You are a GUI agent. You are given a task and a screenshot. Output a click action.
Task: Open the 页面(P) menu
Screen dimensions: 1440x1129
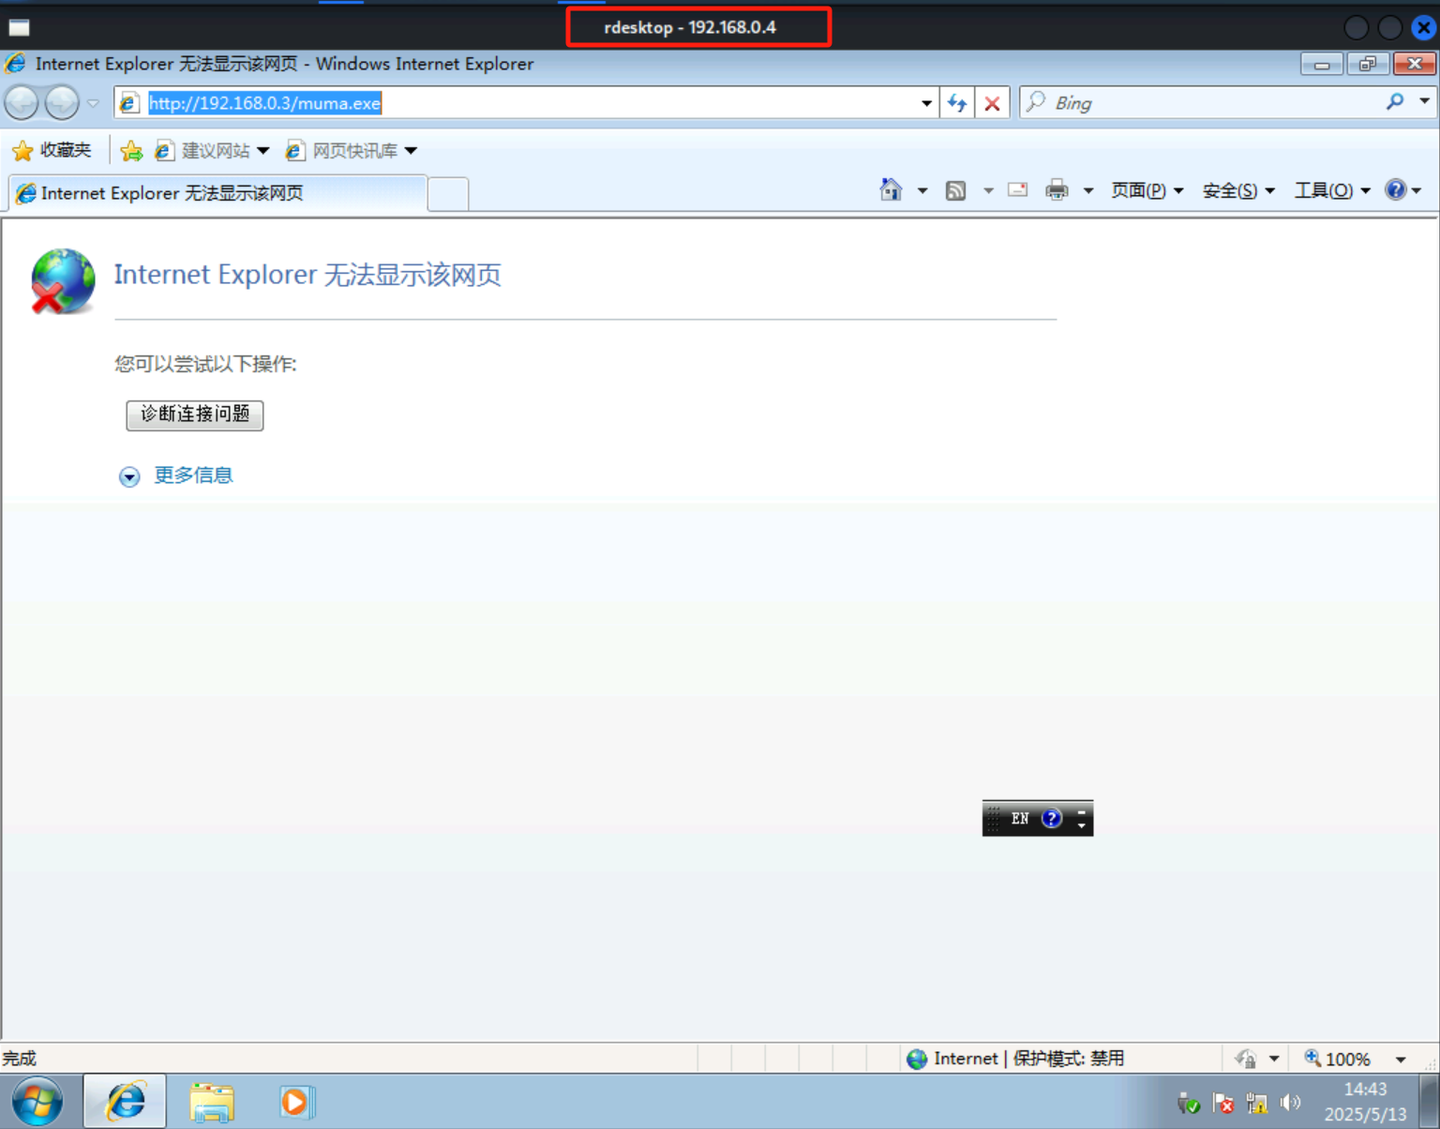[1147, 190]
